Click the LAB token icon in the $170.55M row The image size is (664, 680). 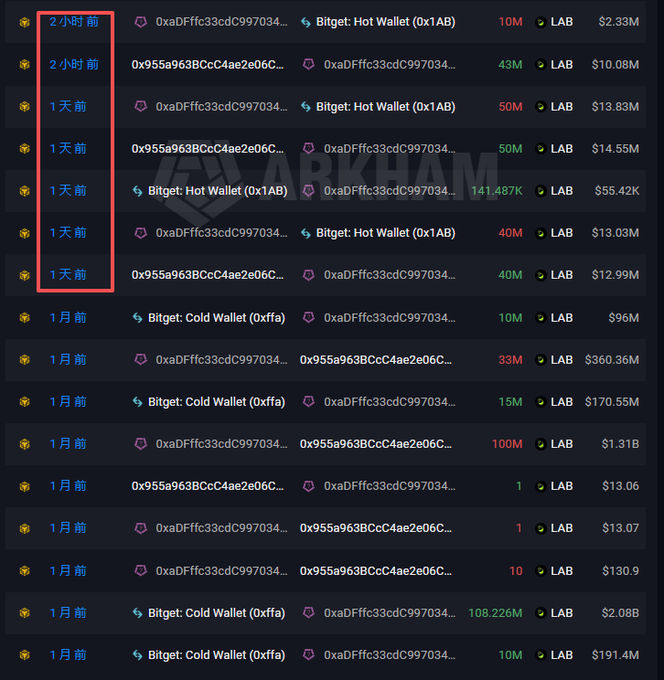pos(540,402)
